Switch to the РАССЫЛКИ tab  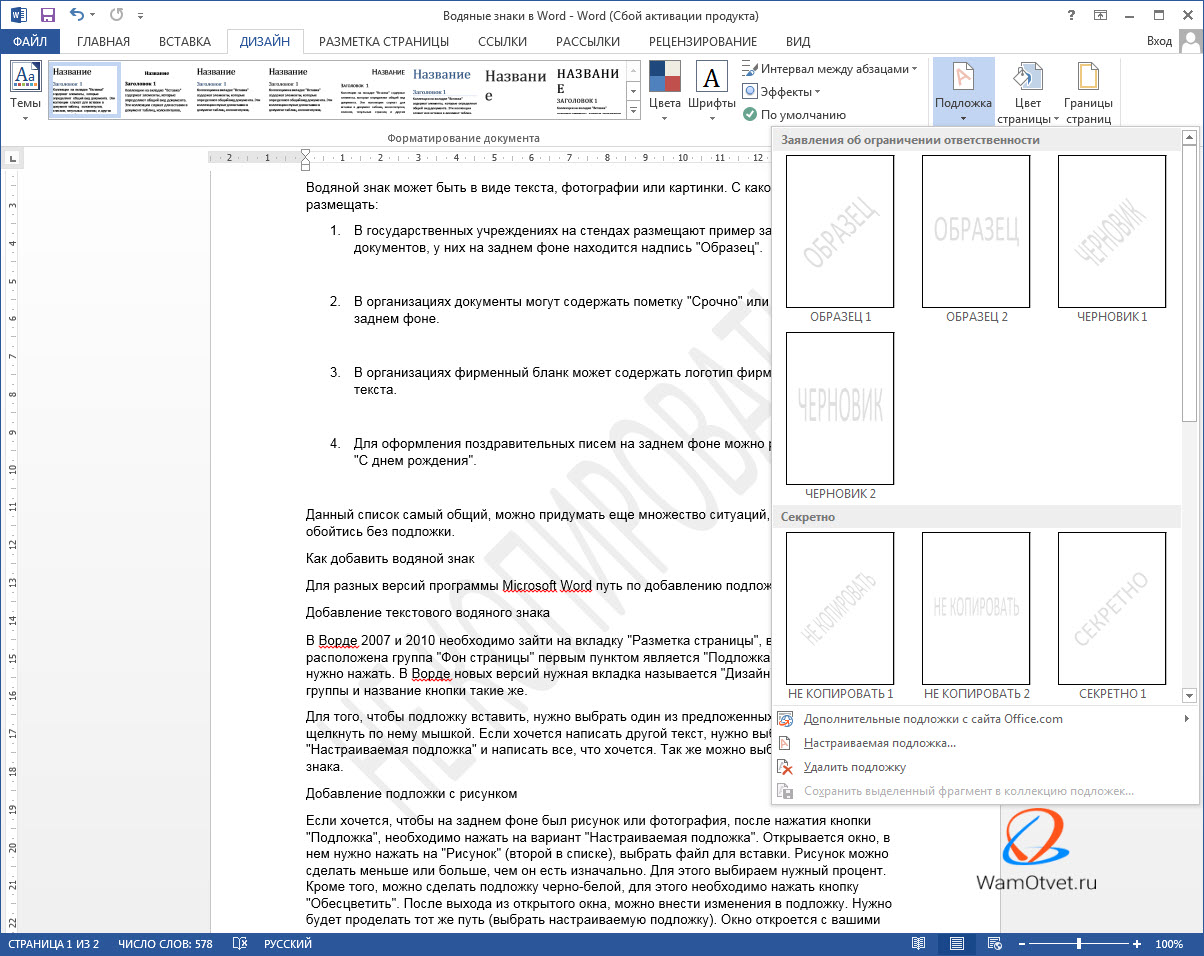tap(587, 41)
